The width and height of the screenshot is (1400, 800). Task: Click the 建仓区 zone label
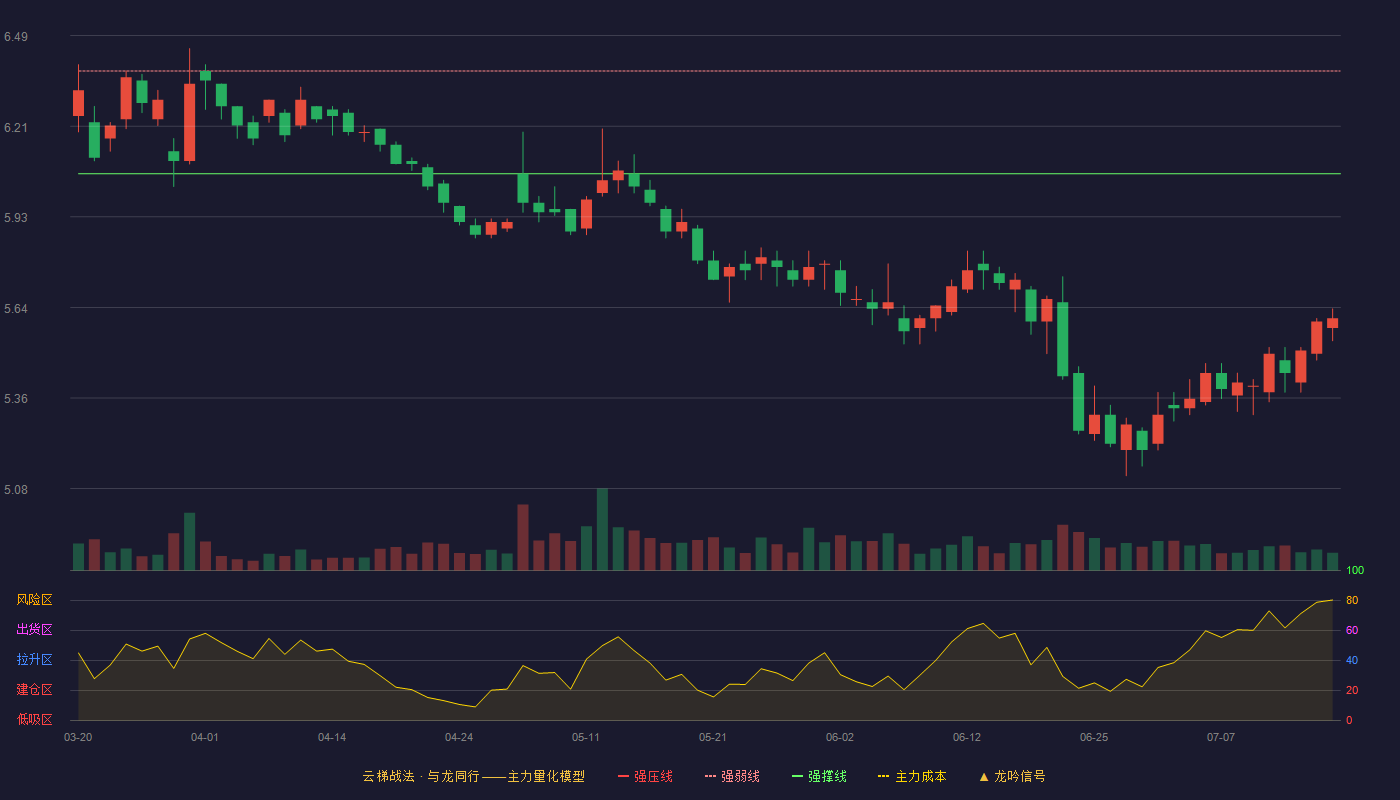tap(34, 690)
